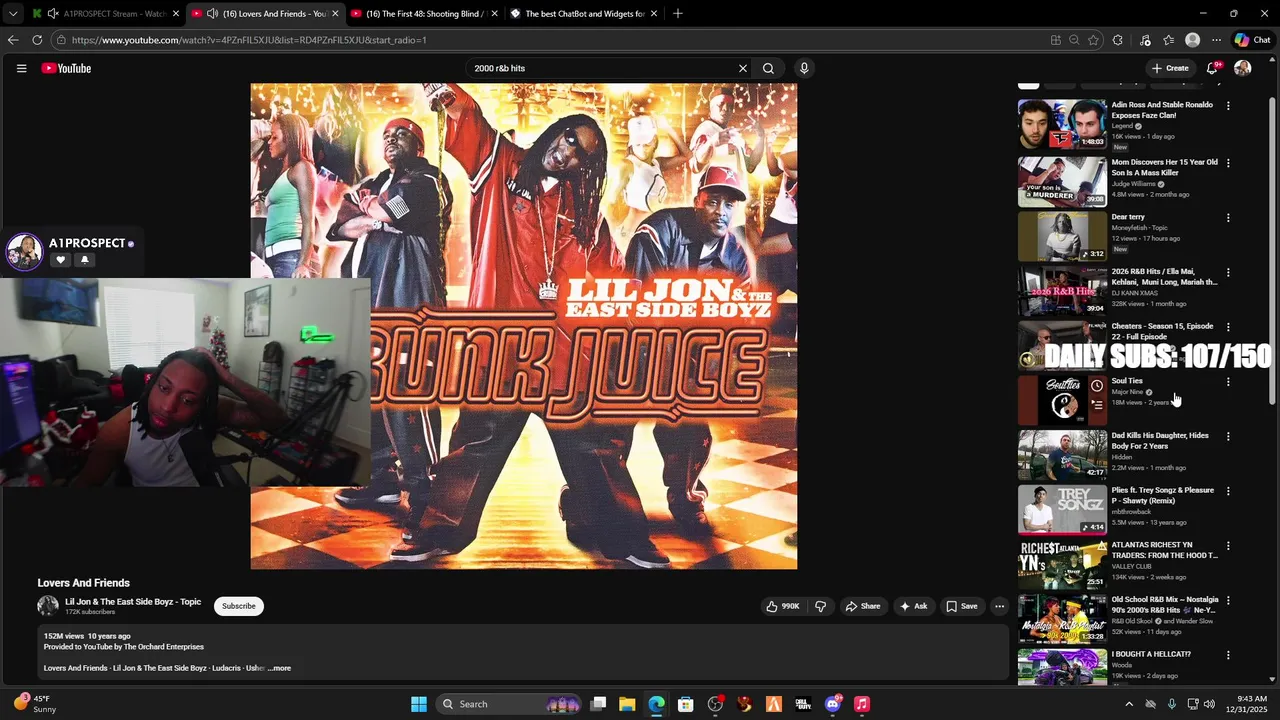
Task: Click the A1PROSPECT overlay notification bell
Action: [x=84, y=260]
